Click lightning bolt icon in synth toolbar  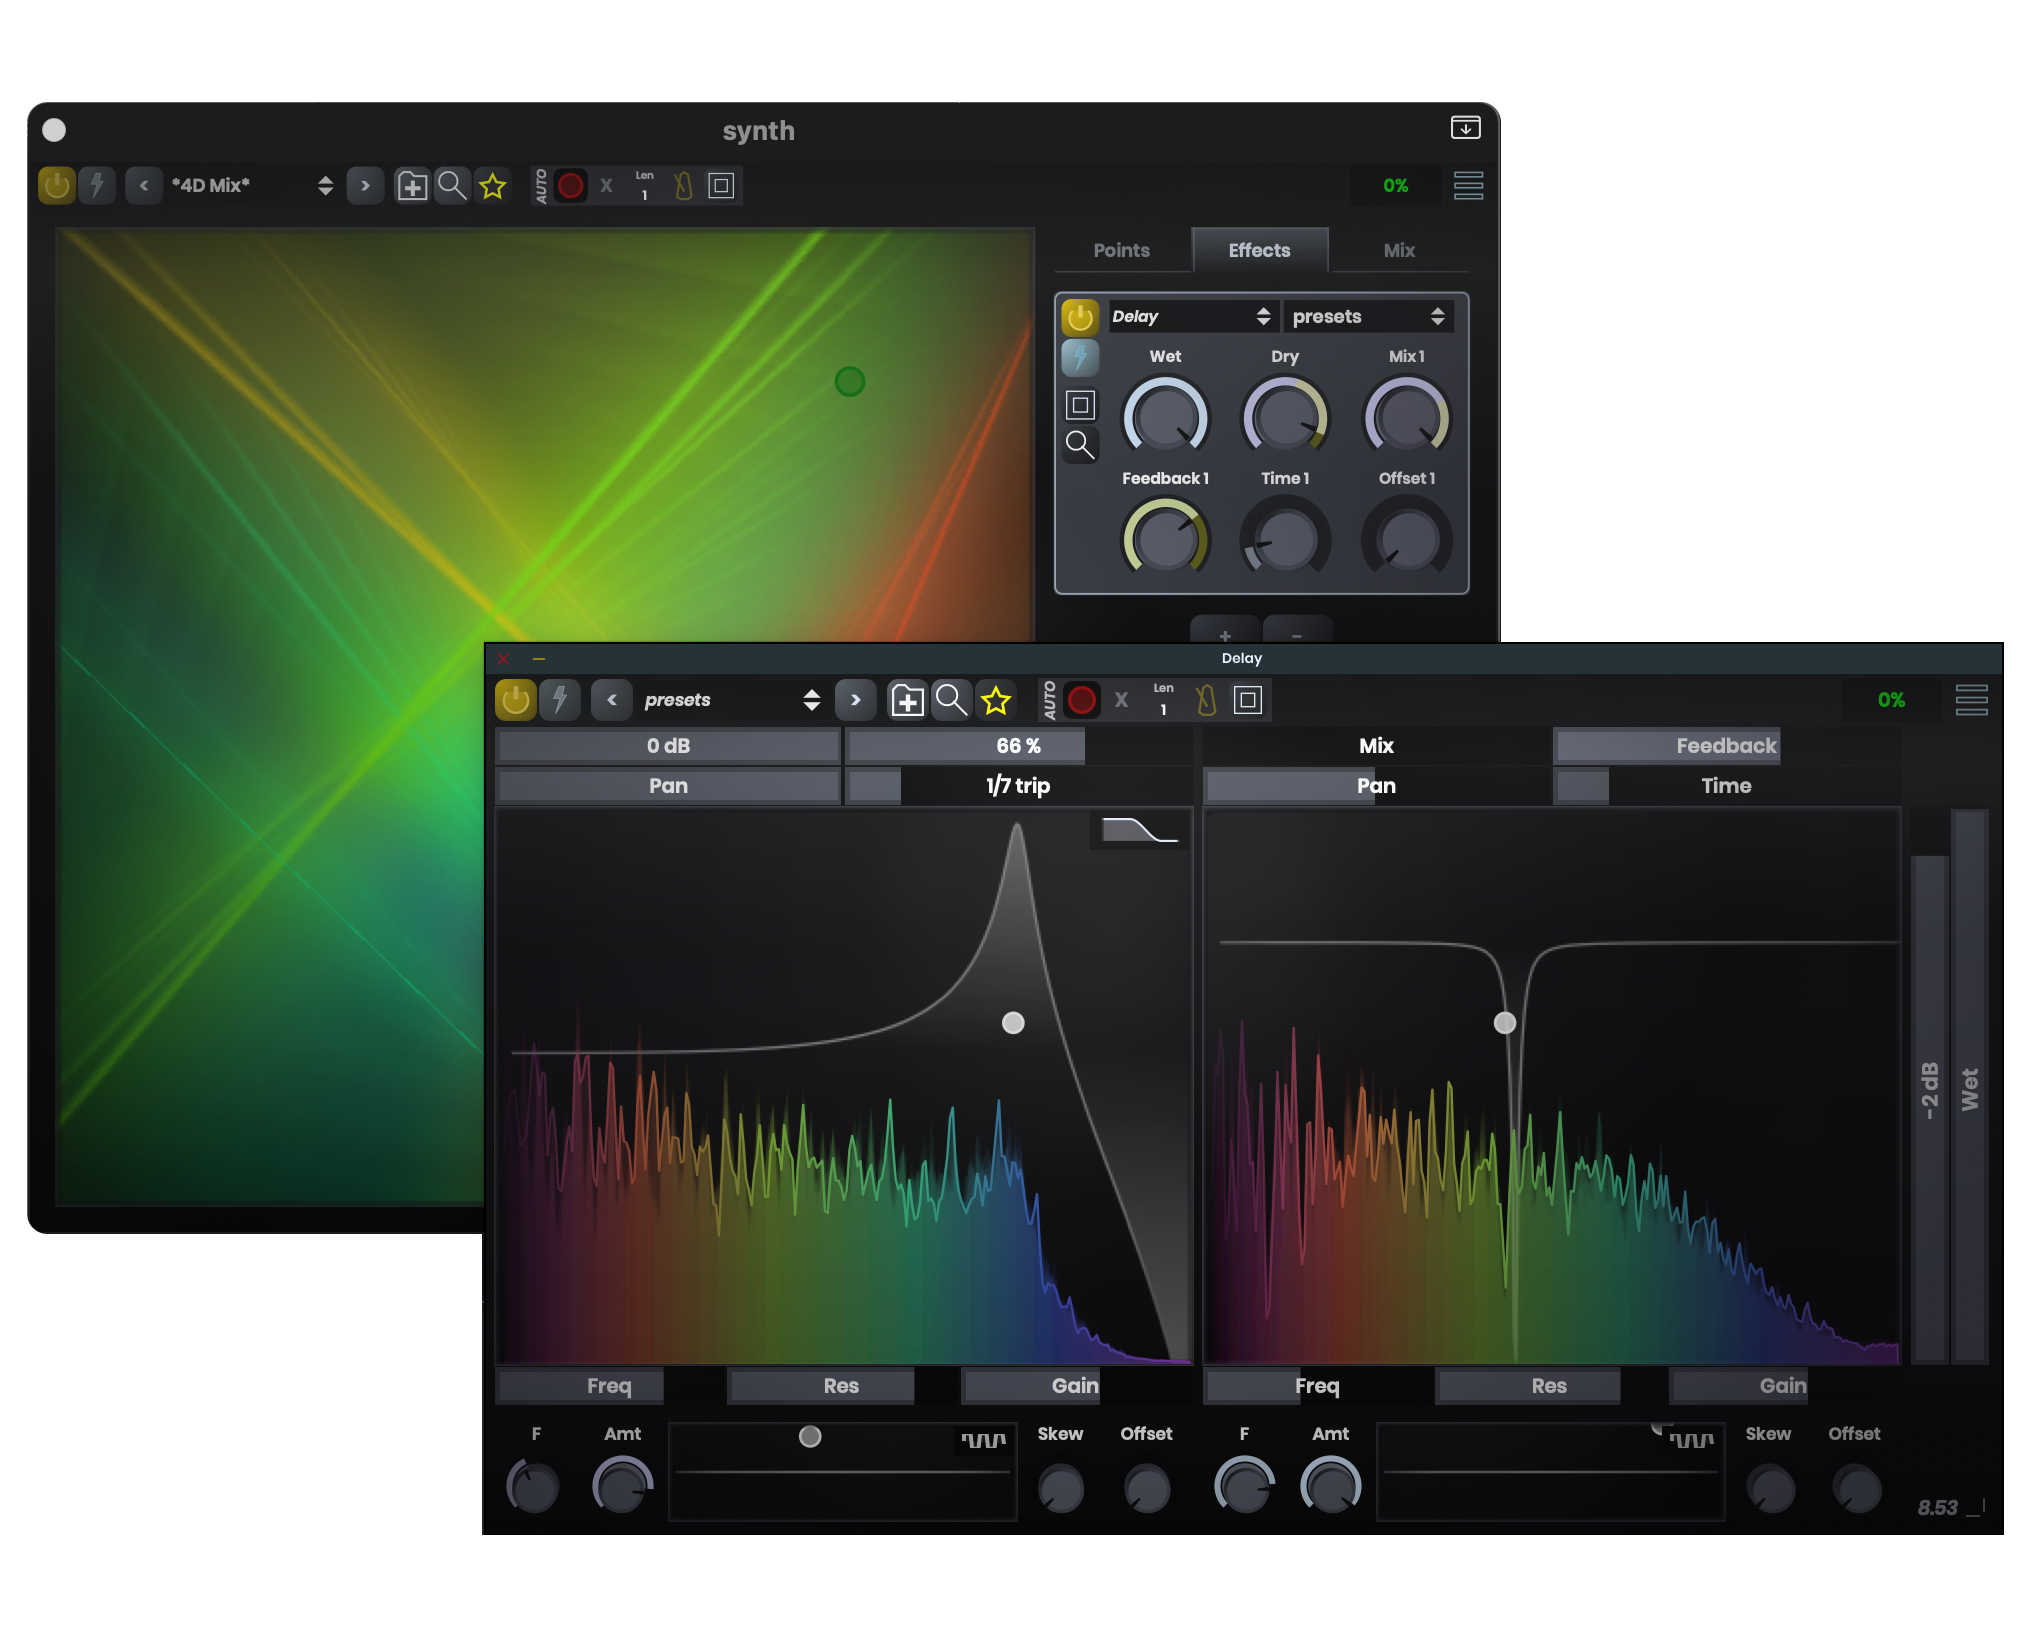[x=97, y=185]
